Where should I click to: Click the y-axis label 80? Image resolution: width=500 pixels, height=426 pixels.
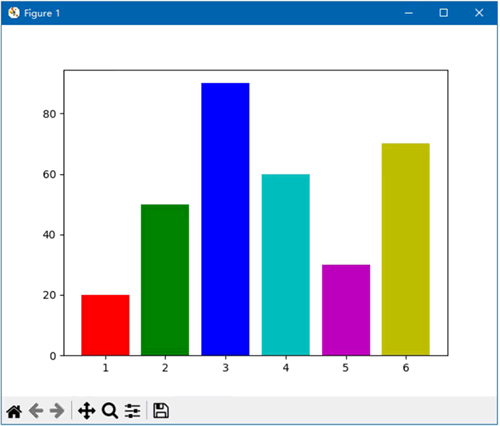pos(49,114)
